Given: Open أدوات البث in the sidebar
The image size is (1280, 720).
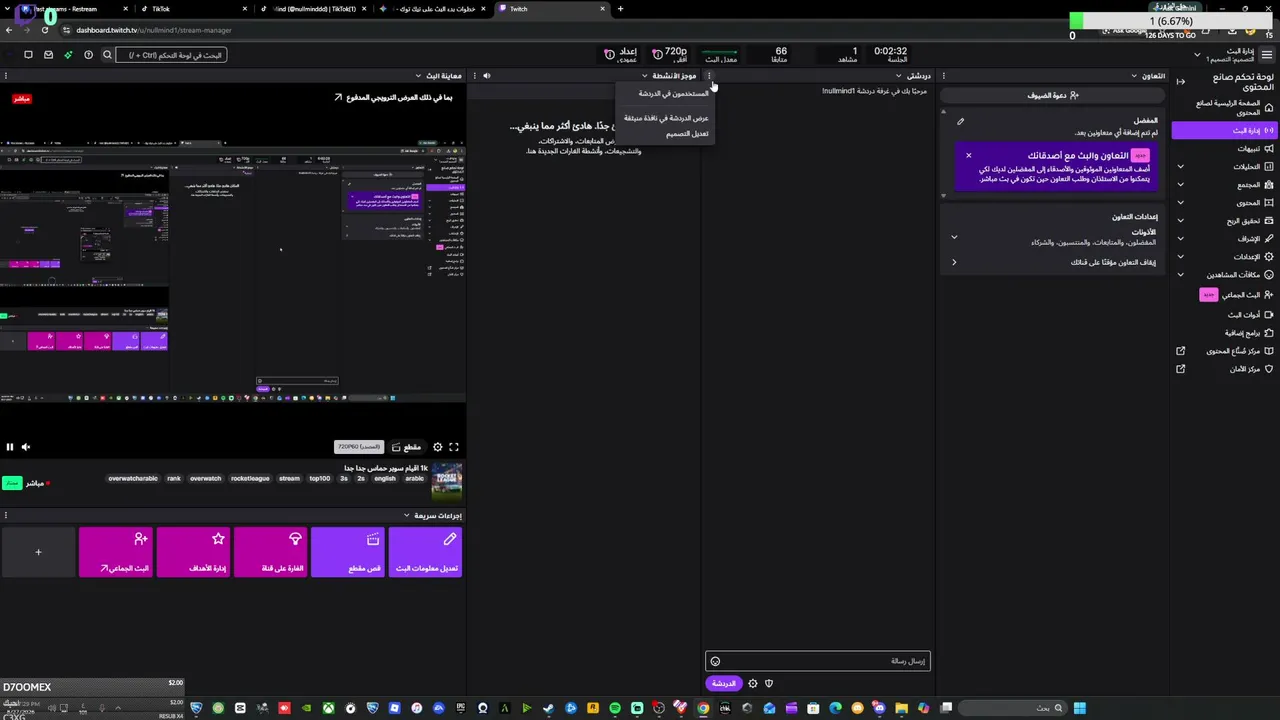Looking at the screenshot, I should point(1224,314).
